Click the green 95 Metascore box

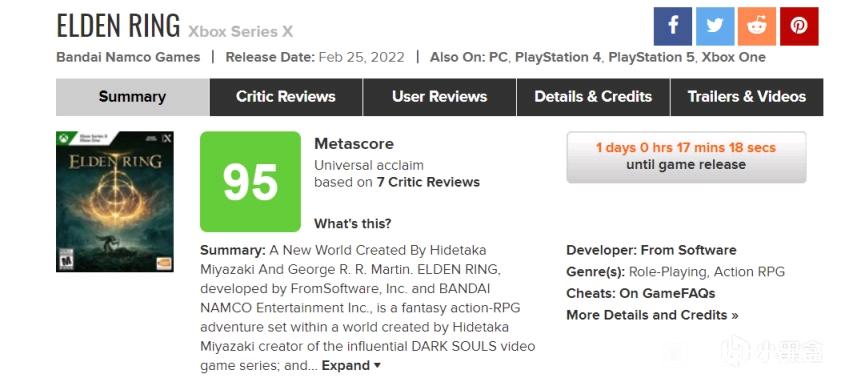click(250, 181)
